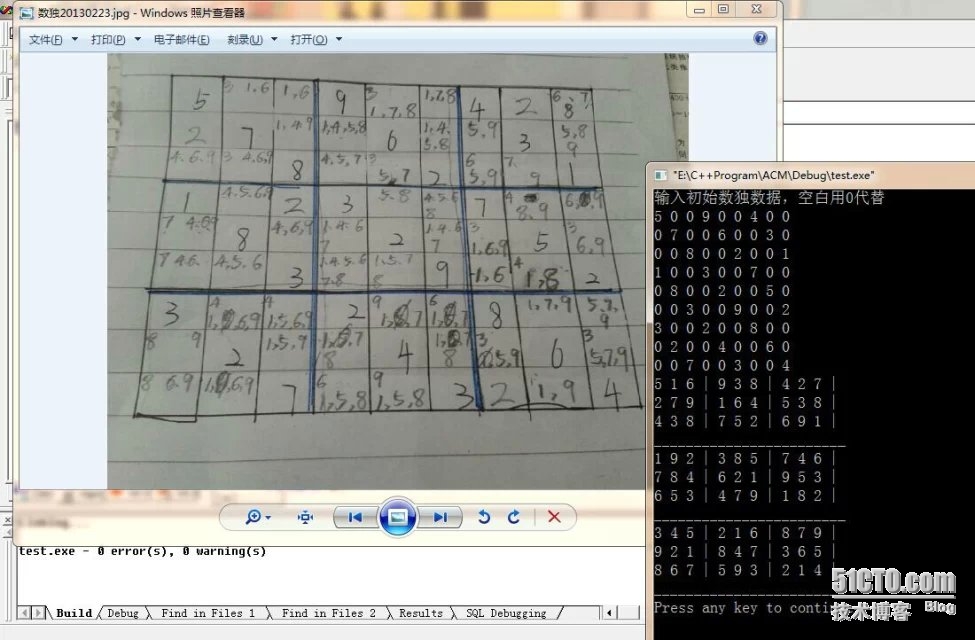This screenshot has width=975, height=640.
Task: Switch to the Find in Files 2 tab
Action: pyautogui.click(x=328, y=613)
